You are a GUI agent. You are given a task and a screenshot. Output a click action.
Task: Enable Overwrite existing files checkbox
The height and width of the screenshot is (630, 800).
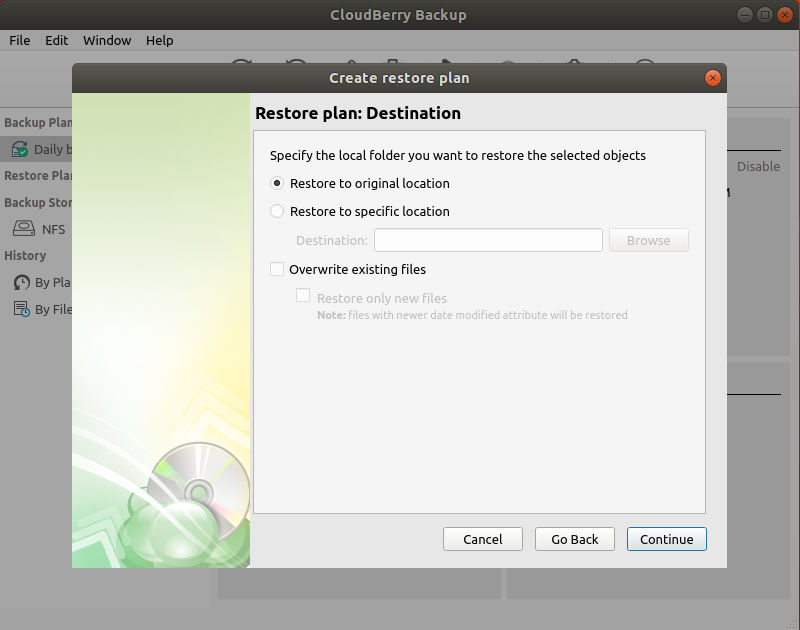coord(277,269)
